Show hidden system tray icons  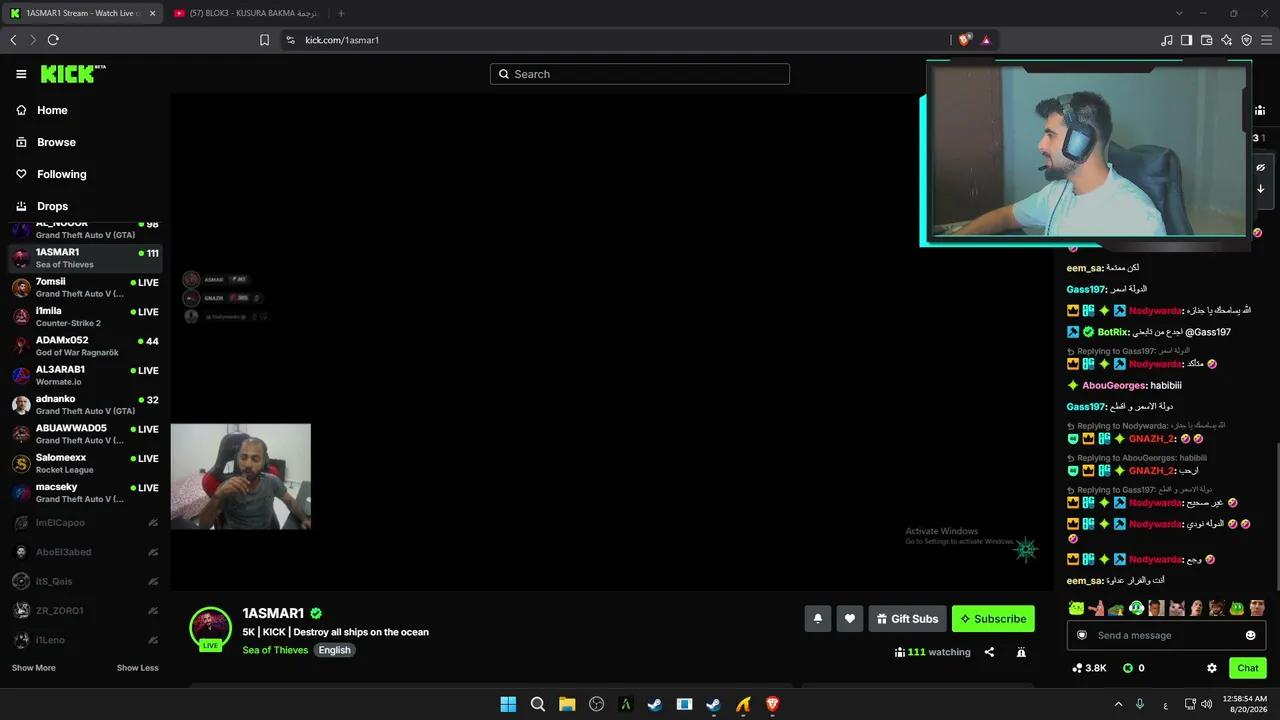pos(1118,704)
